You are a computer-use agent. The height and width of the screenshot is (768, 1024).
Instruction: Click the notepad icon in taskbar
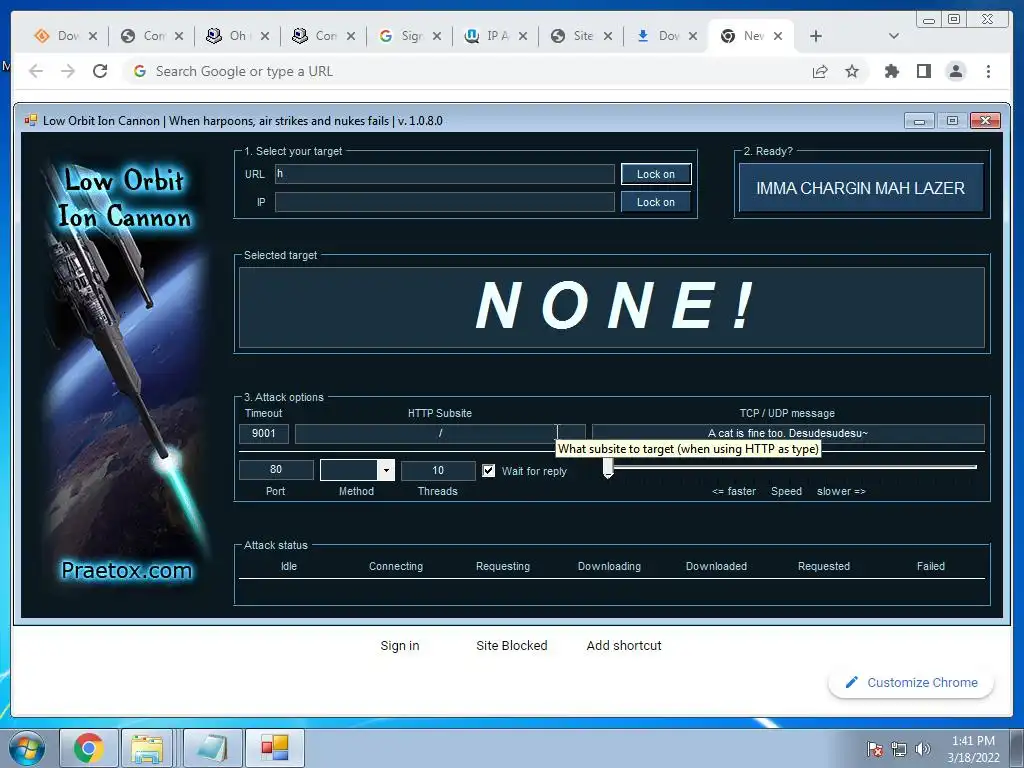point(212,748)
